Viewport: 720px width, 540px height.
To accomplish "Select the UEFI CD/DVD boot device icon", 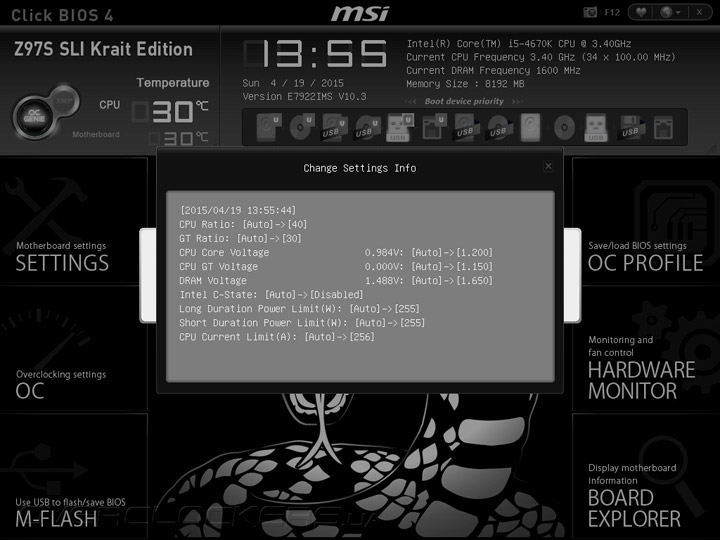I will [x=302, y=127].
